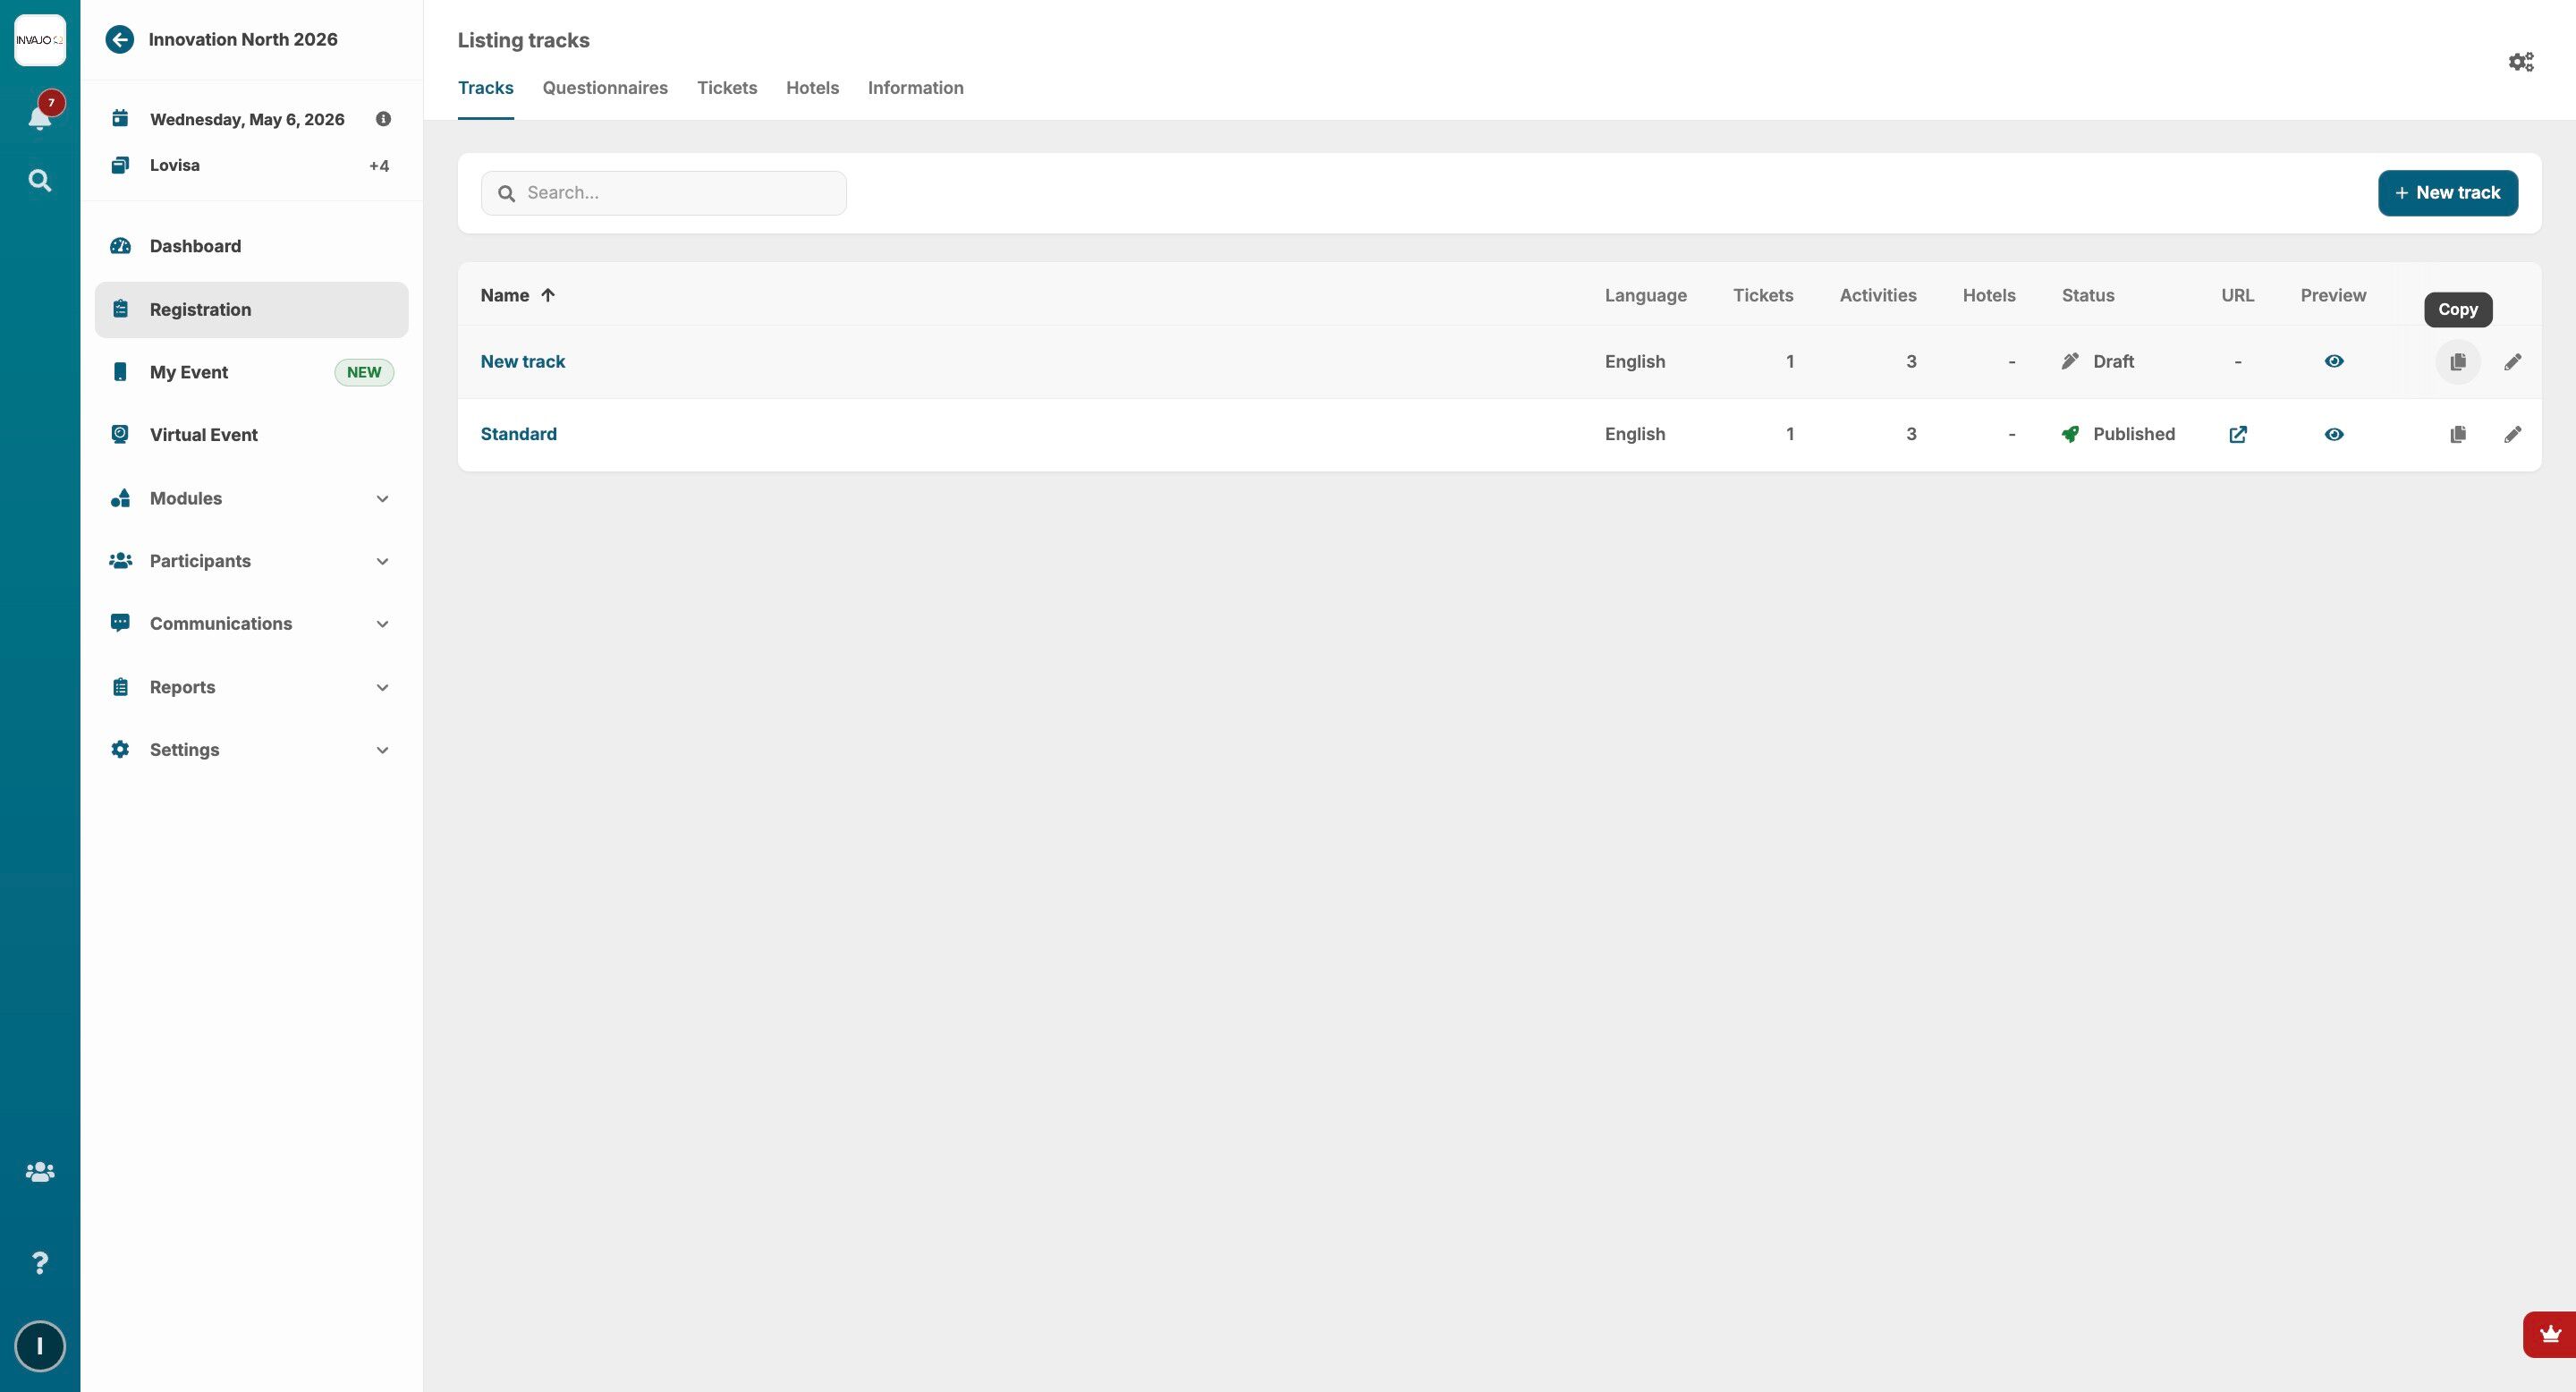The height and width of the screenshot is (1392, 2576).
Task: Open the settings gears icon at top right
Action: (2520, 62)
